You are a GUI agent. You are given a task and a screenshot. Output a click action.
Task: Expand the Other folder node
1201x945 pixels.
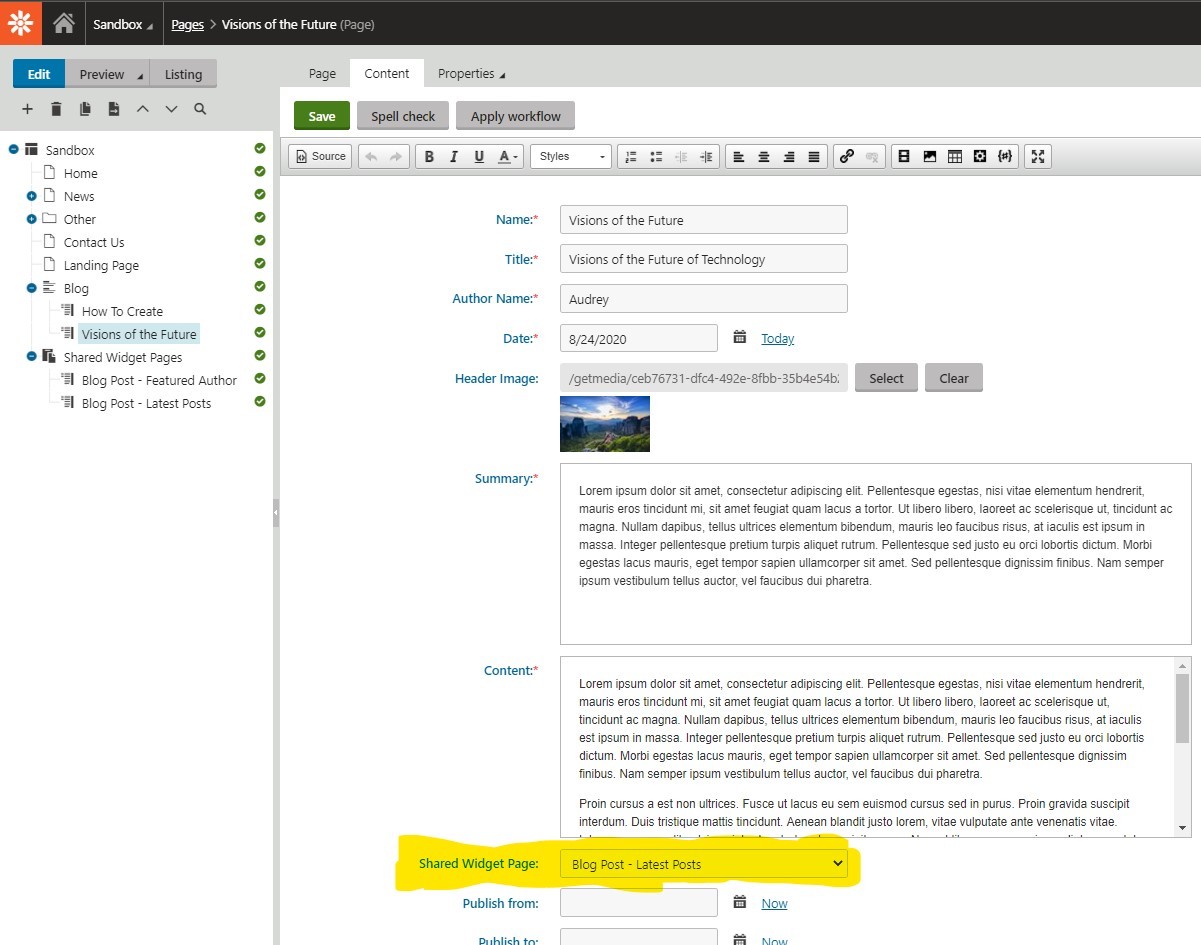coord(32,219)
